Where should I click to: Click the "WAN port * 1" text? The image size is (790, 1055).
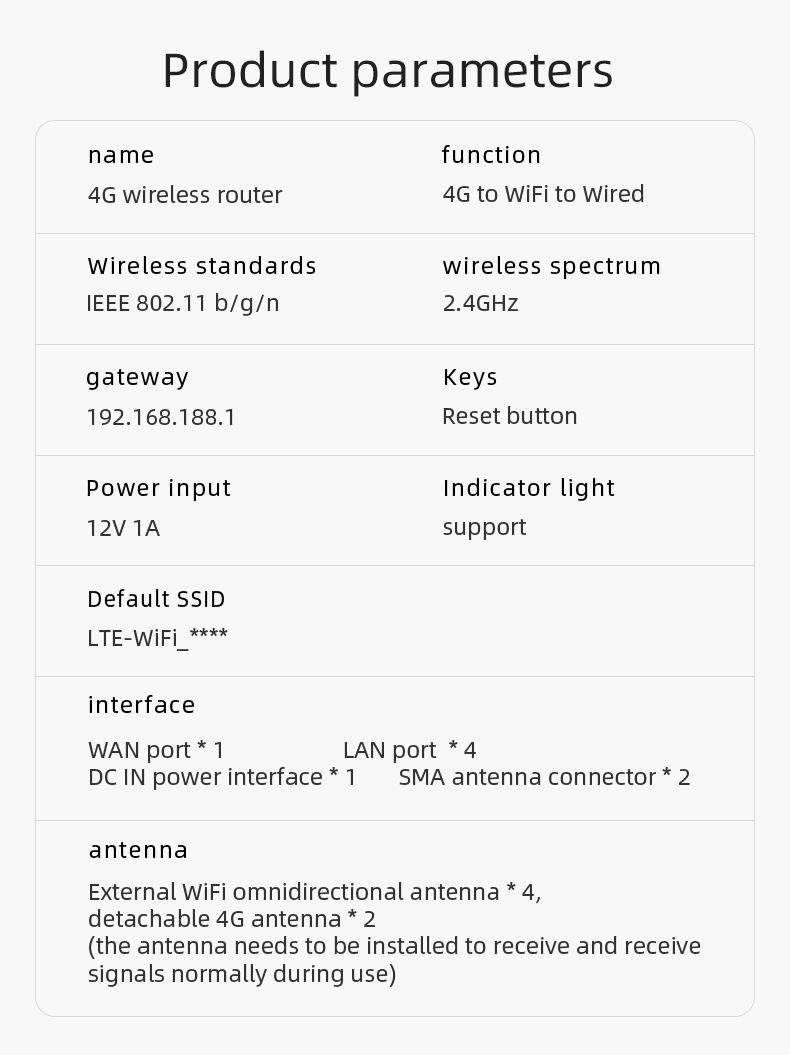coord(156,750)
